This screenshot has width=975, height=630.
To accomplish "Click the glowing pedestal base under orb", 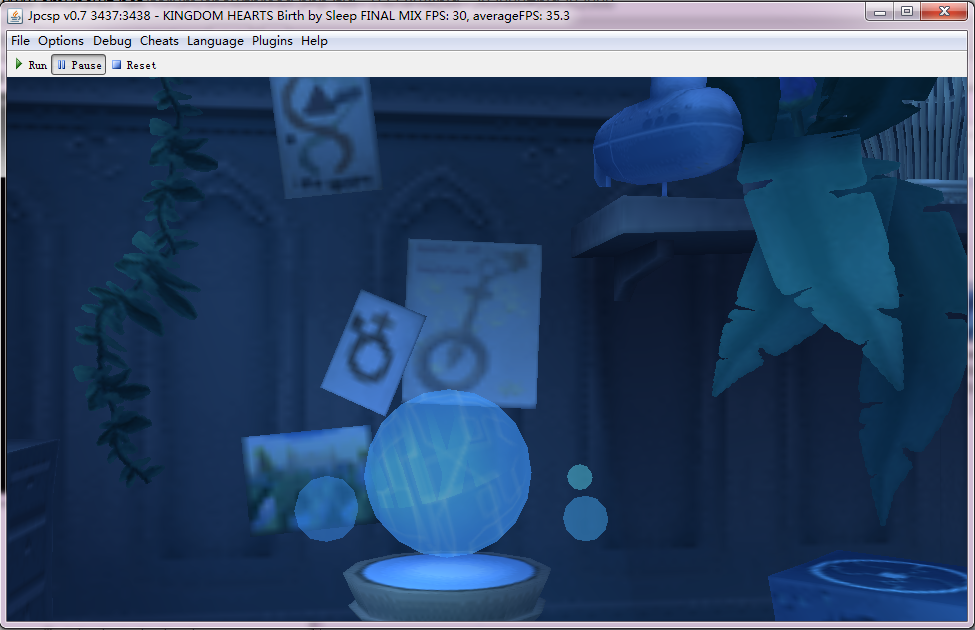I will click(446, 580).
